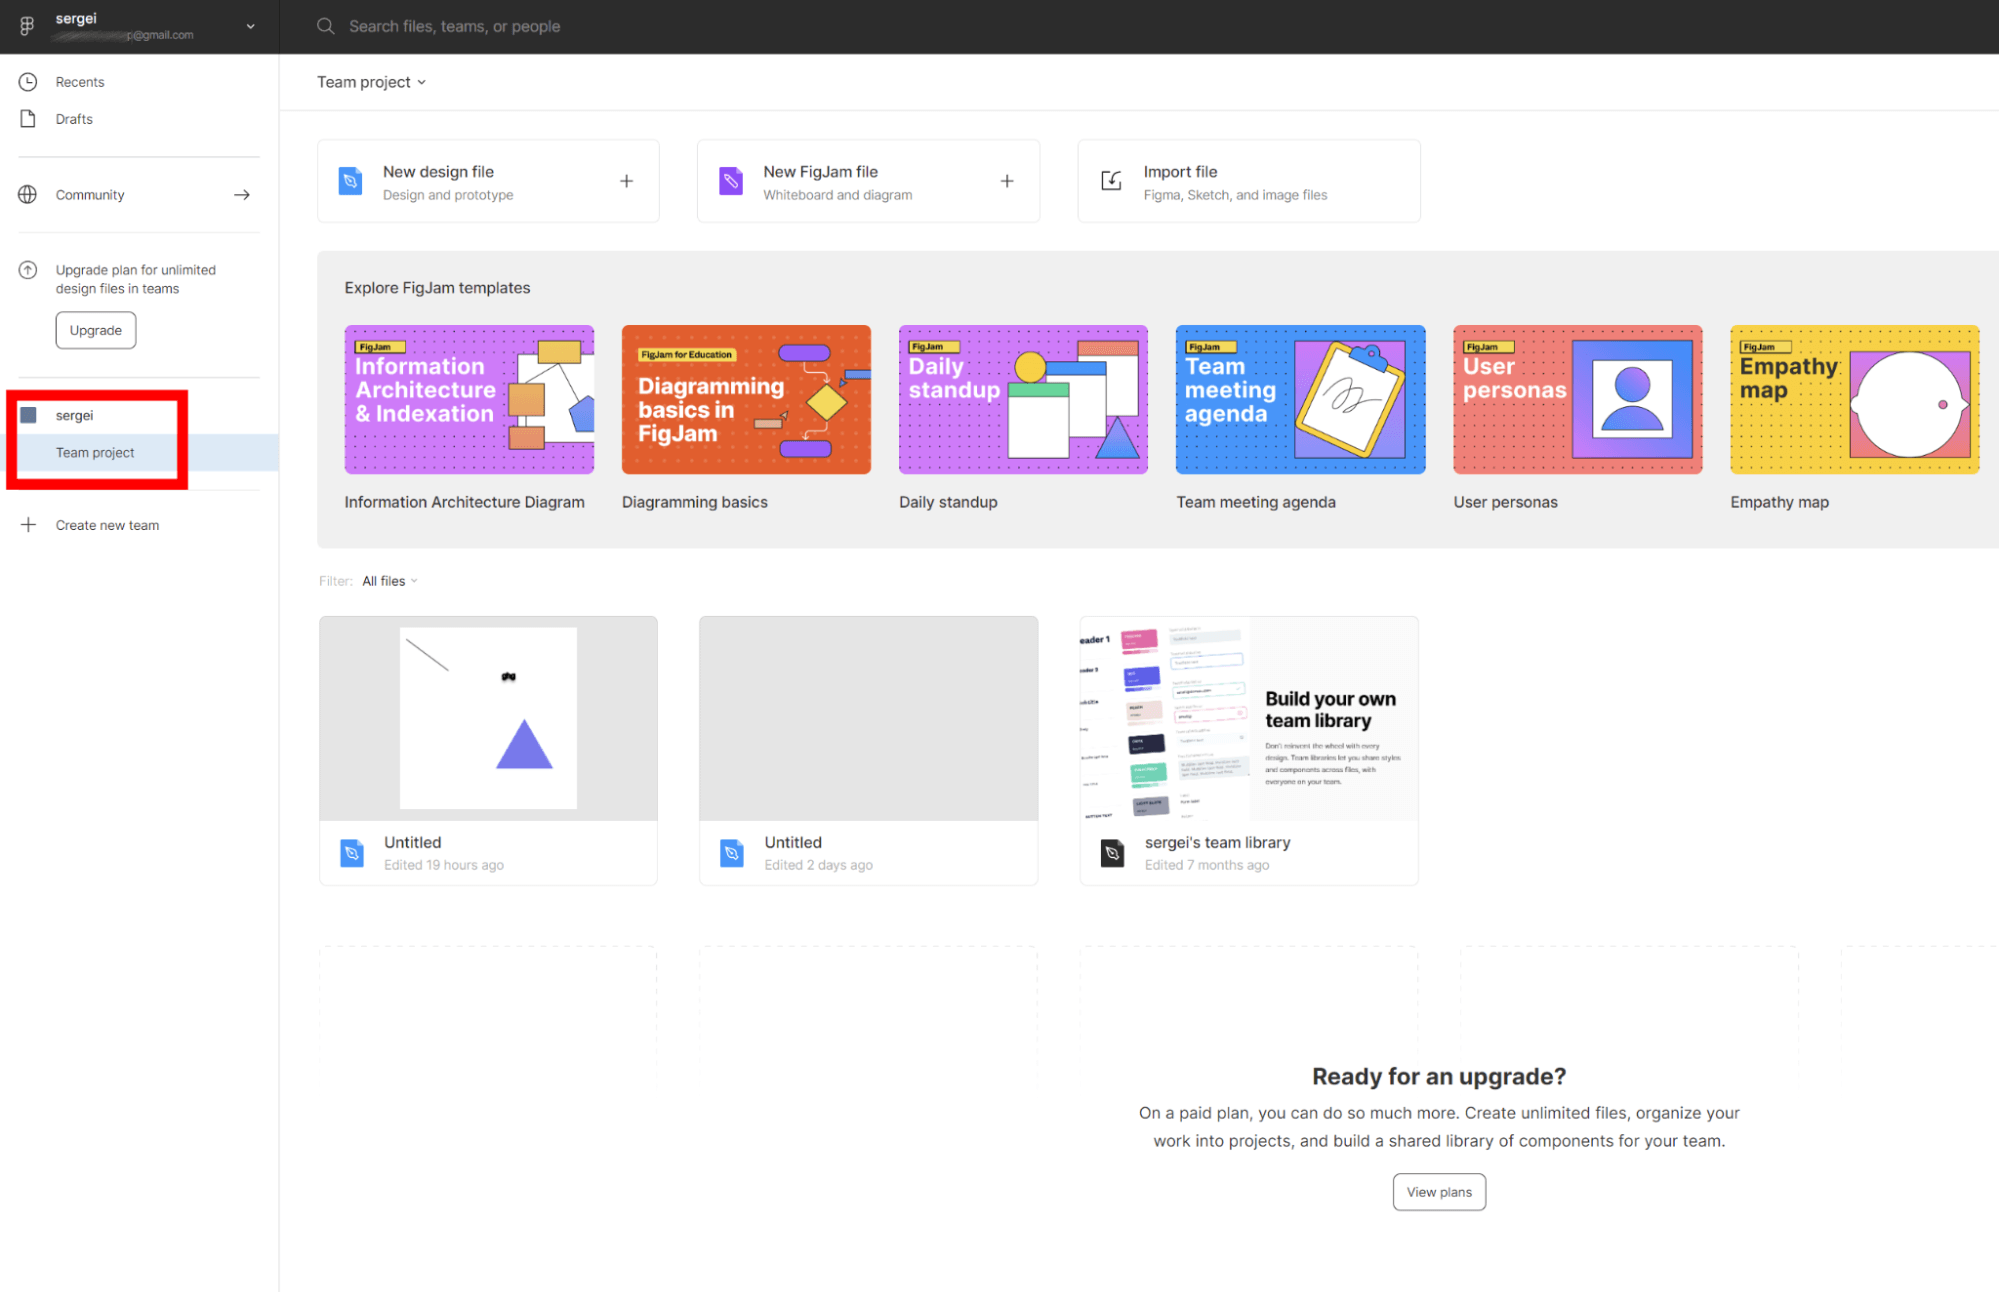Open the sergei's team library thumbnail
The width and height of the screenshot is (1999, 1293).
[1249, 718]
